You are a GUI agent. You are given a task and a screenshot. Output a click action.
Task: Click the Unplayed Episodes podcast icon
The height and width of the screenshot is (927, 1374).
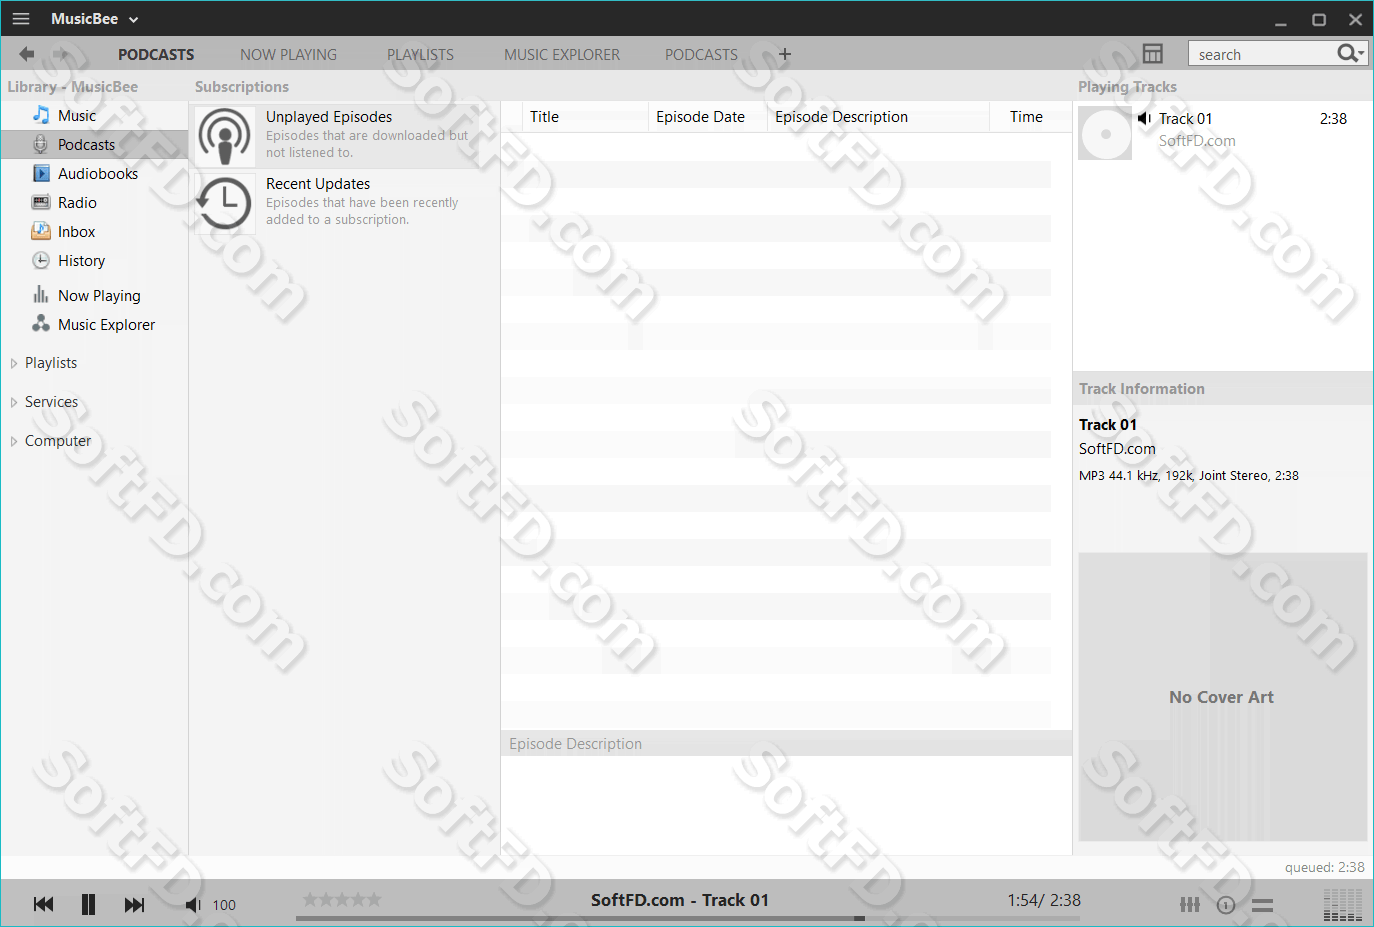point(225,137)
